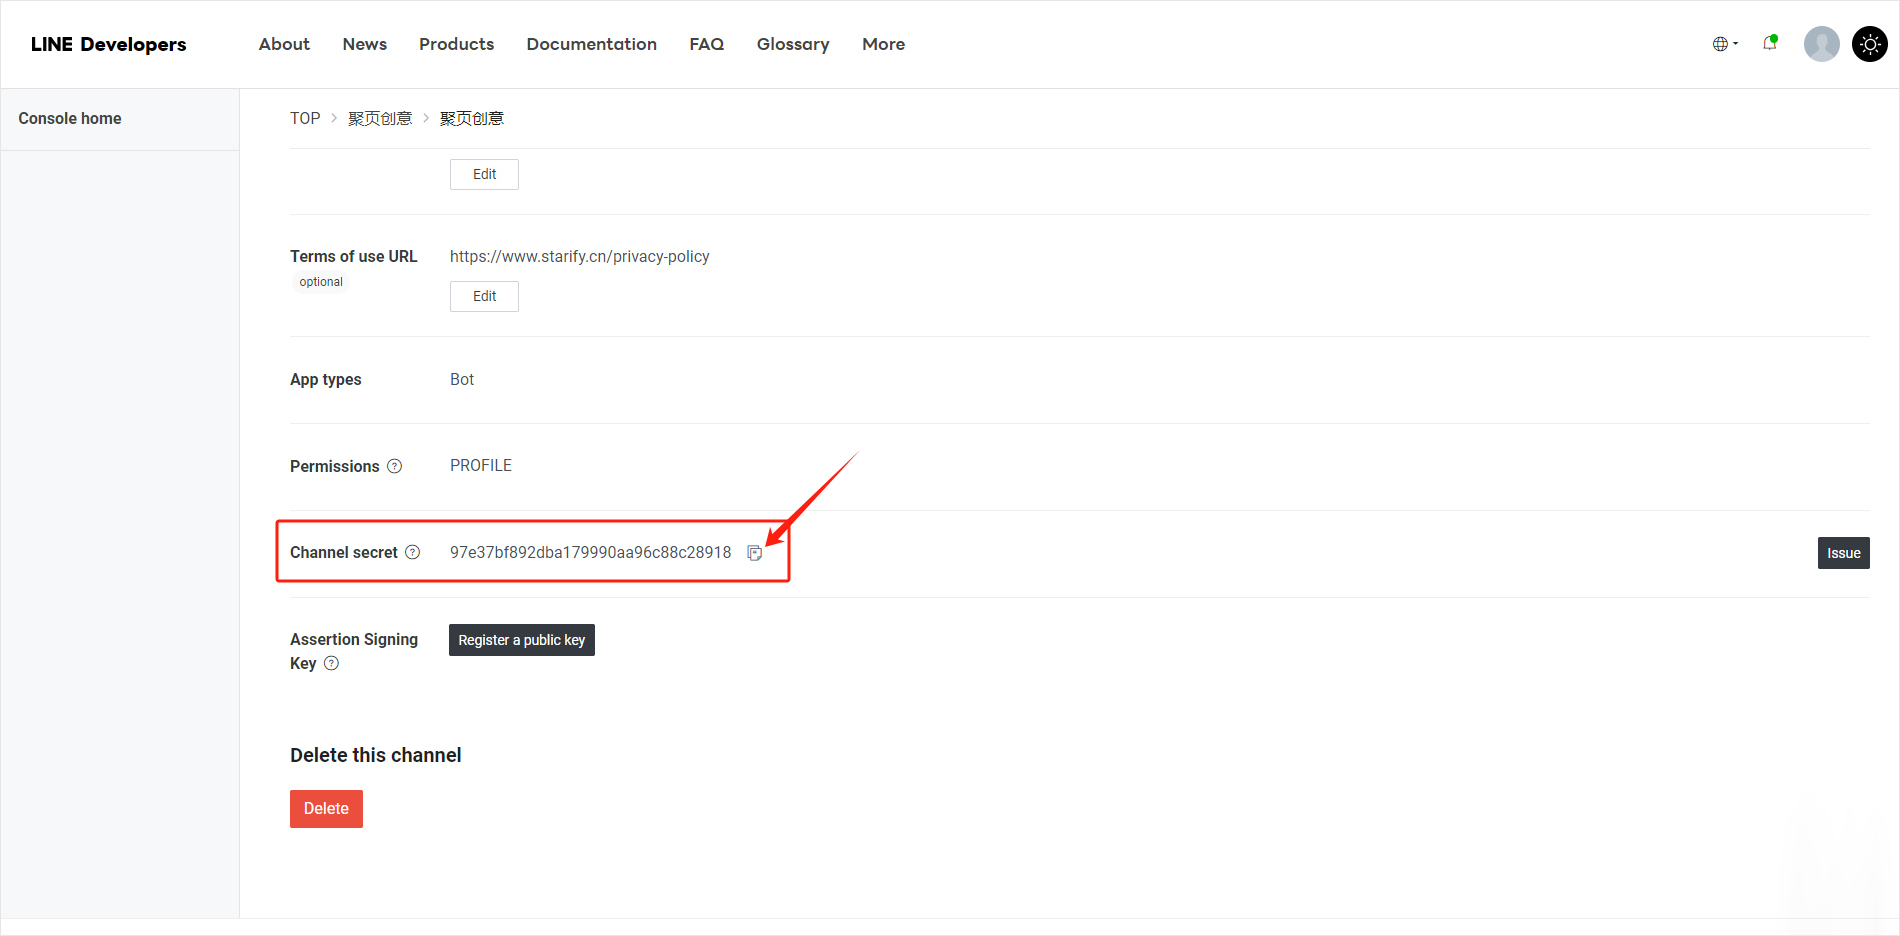Open the News menu item

coord(365,44)
